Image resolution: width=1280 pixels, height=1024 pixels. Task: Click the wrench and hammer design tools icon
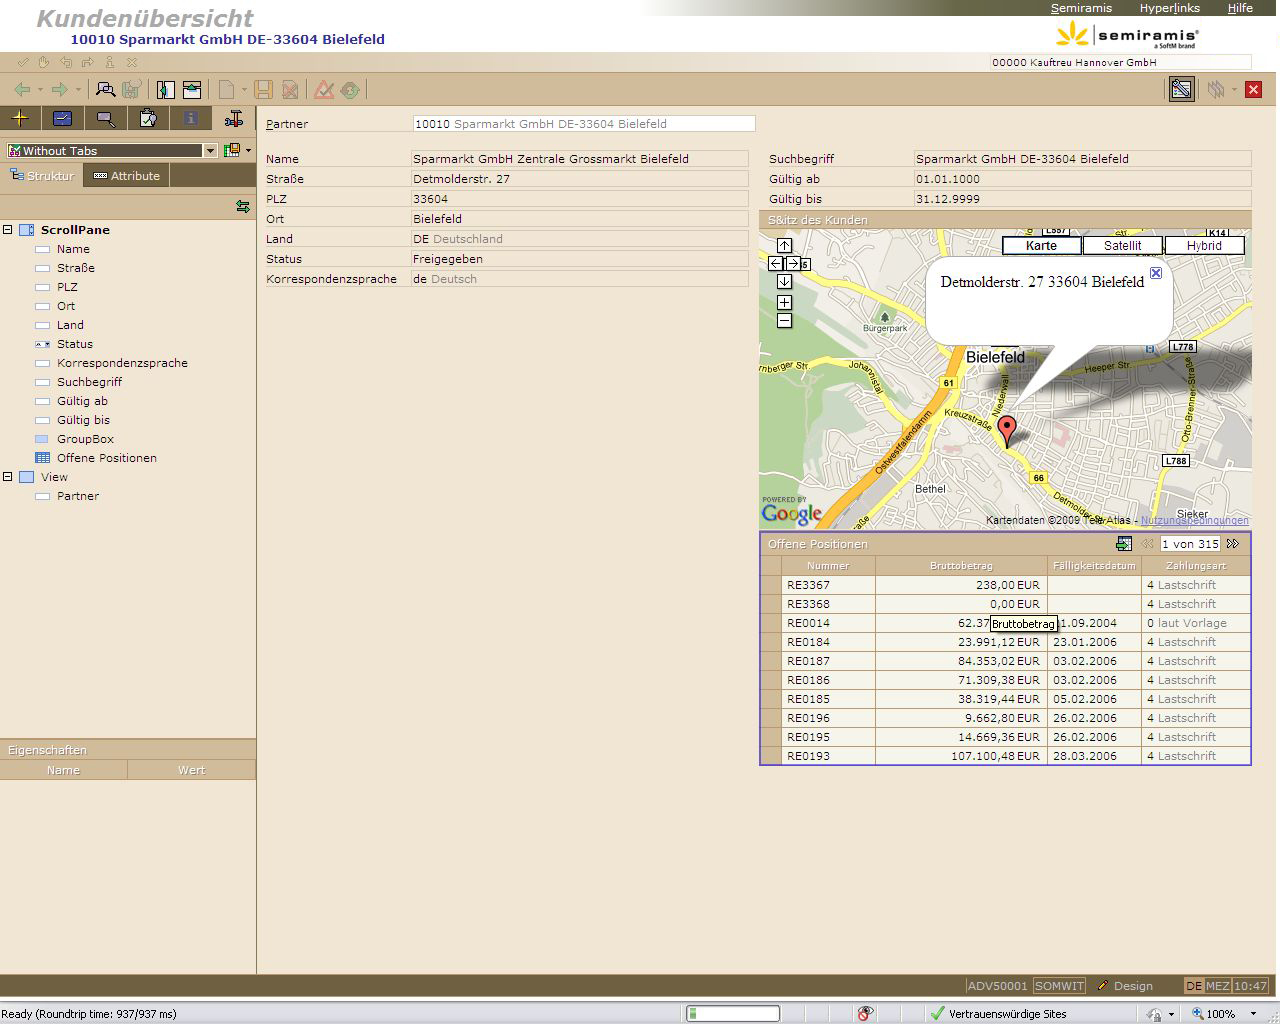[x=233, y=119]
